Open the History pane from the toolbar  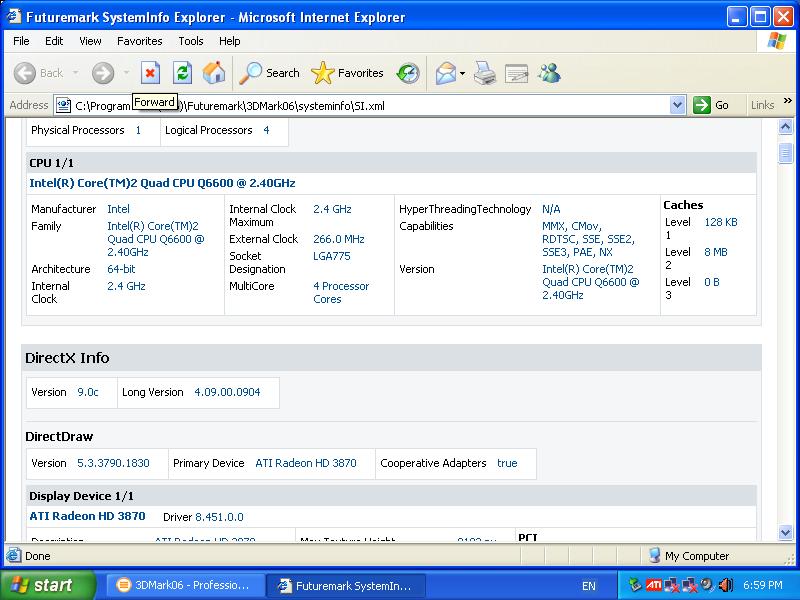coord(408,73)
